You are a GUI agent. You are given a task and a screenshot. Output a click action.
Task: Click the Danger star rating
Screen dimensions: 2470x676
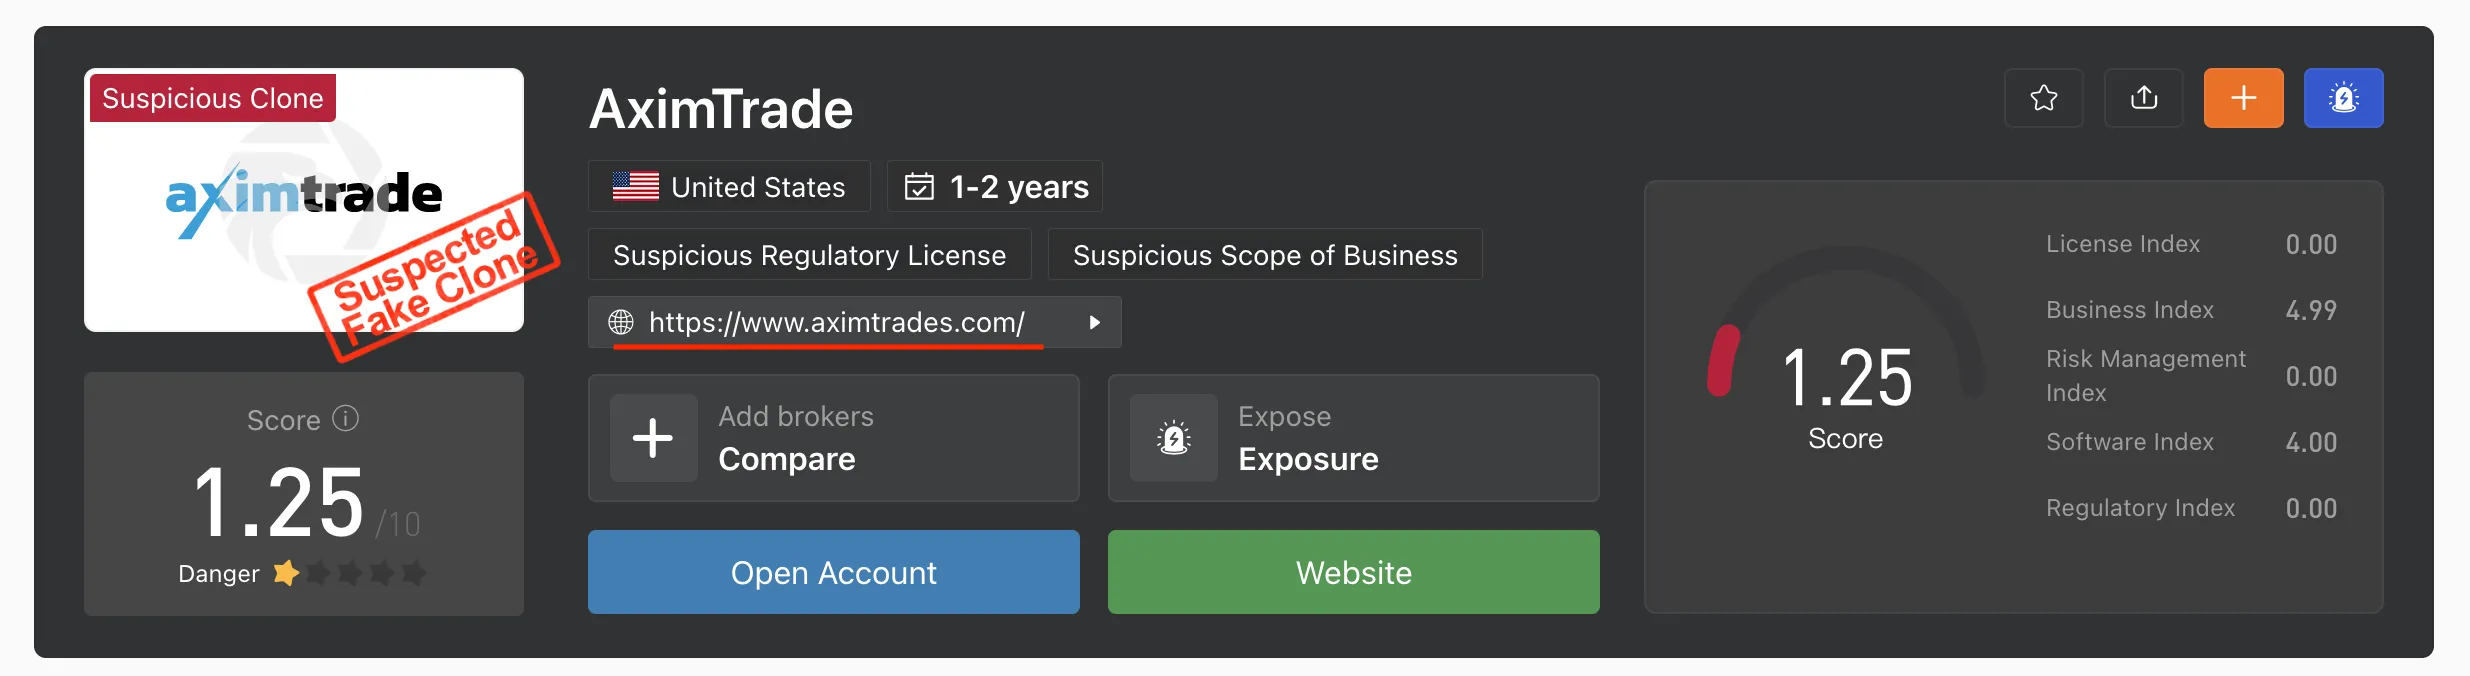click(x=350, y=573)
